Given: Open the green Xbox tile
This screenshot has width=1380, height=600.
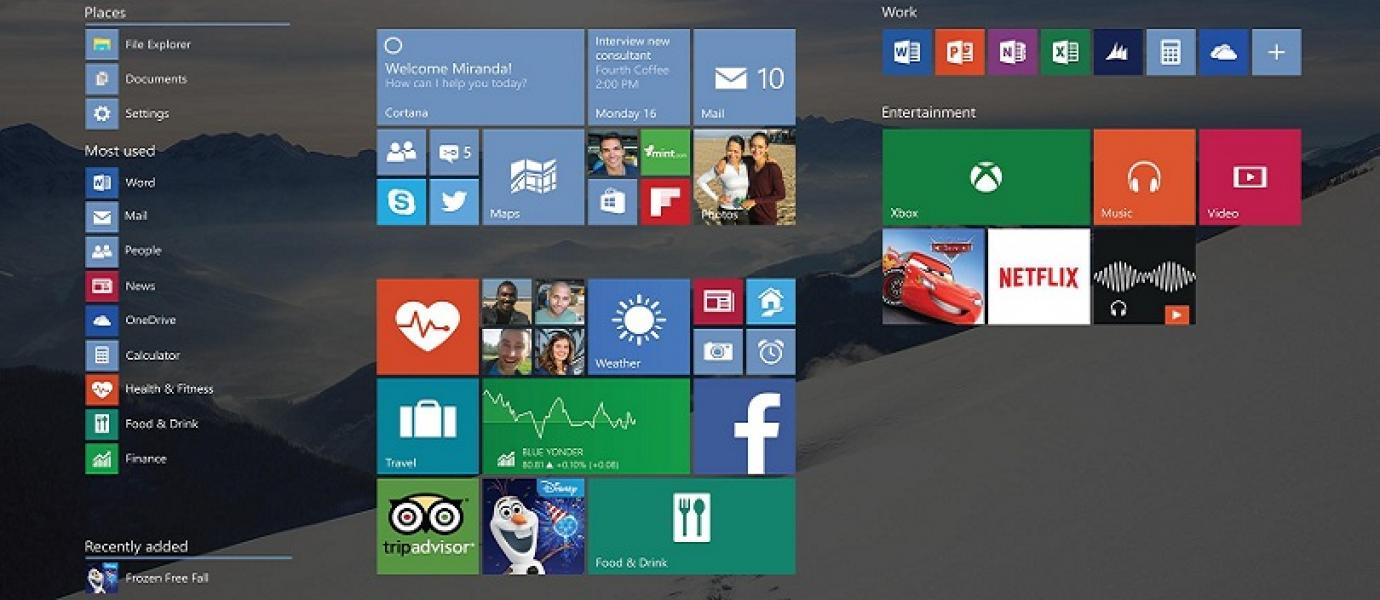Looking at the screenshot, I should (986, 177).
